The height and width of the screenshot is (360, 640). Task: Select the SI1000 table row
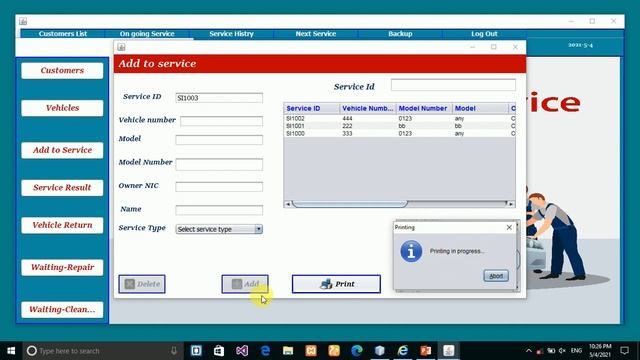(x=400, y=133)
